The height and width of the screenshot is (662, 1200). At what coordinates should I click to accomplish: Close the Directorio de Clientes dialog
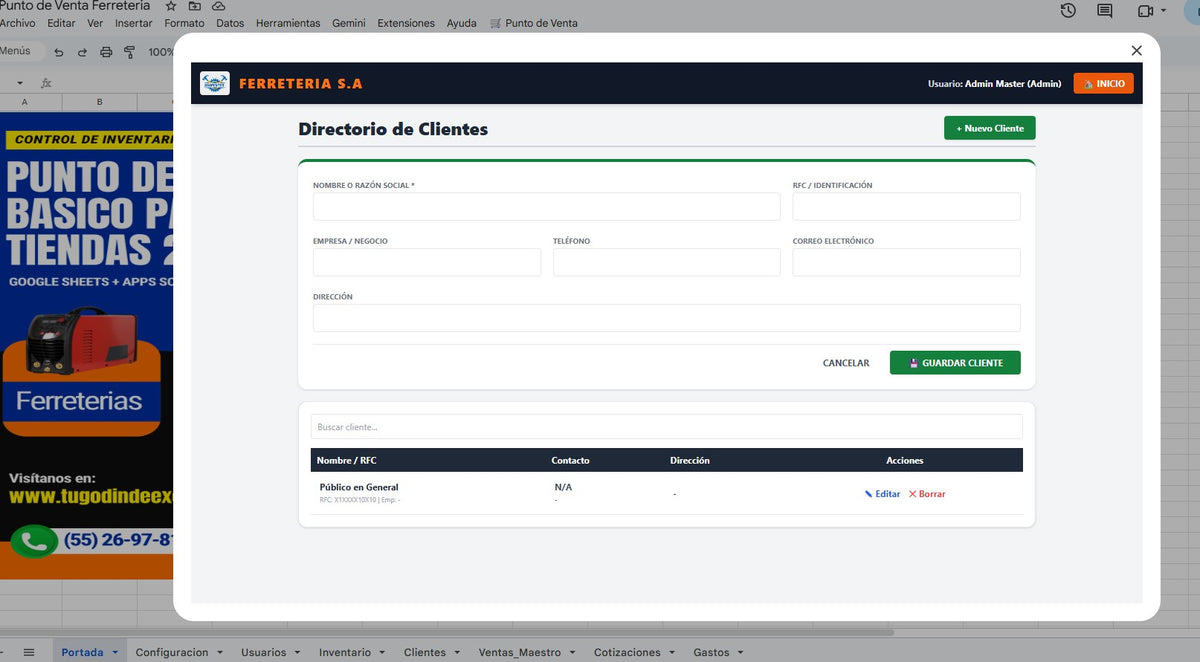point(1136,50)
